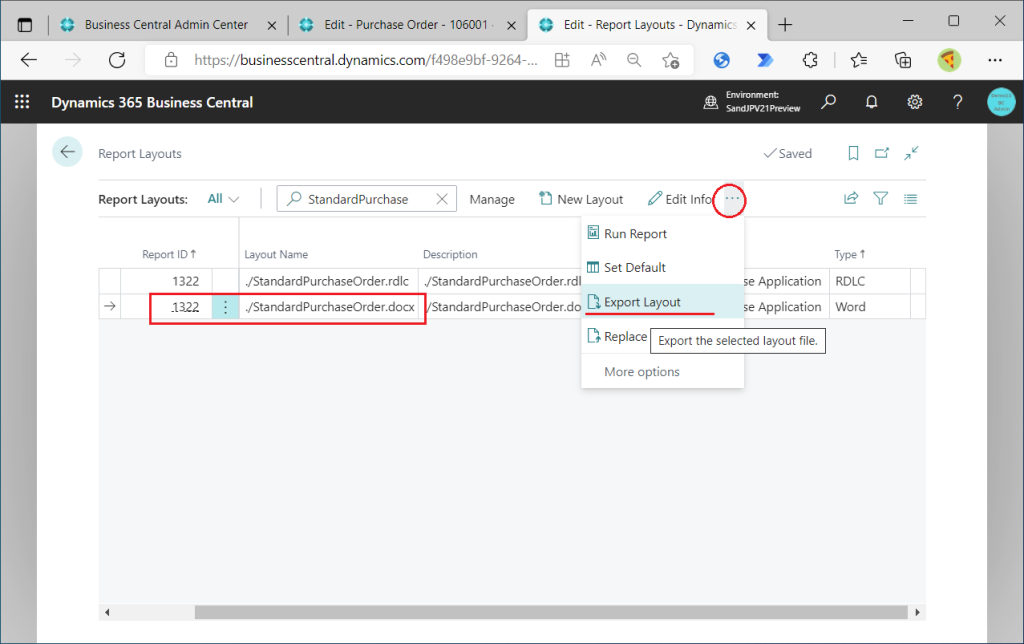Open browser extensions puzzle icon
This screenshot has width=1024, height=644.
[x=810, y=60]
